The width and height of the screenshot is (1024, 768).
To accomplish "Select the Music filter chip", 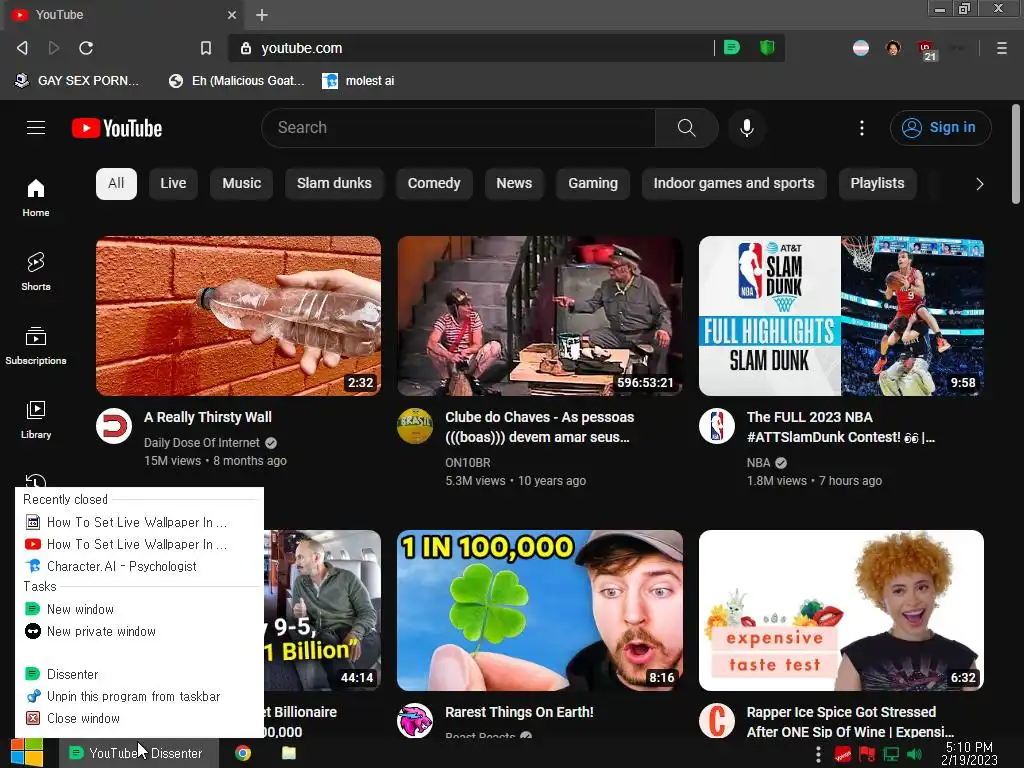I will coord(242,184).
